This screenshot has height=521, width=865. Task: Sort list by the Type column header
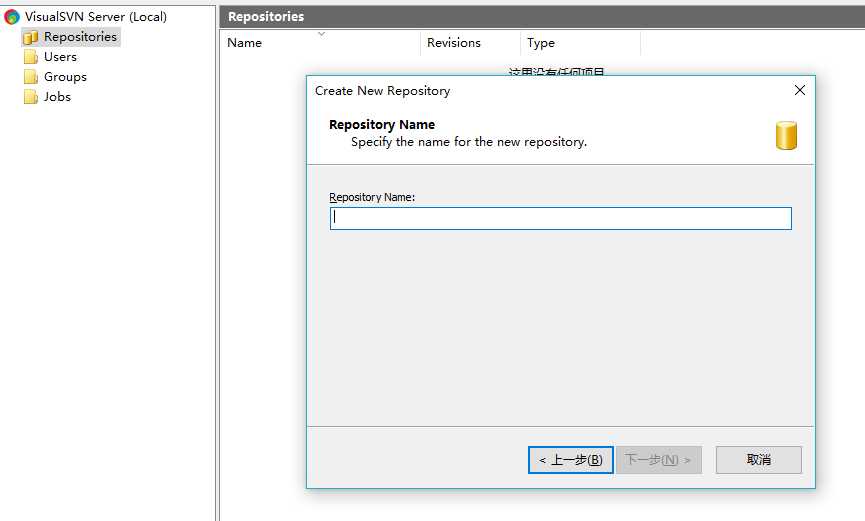tap(580, 42)
